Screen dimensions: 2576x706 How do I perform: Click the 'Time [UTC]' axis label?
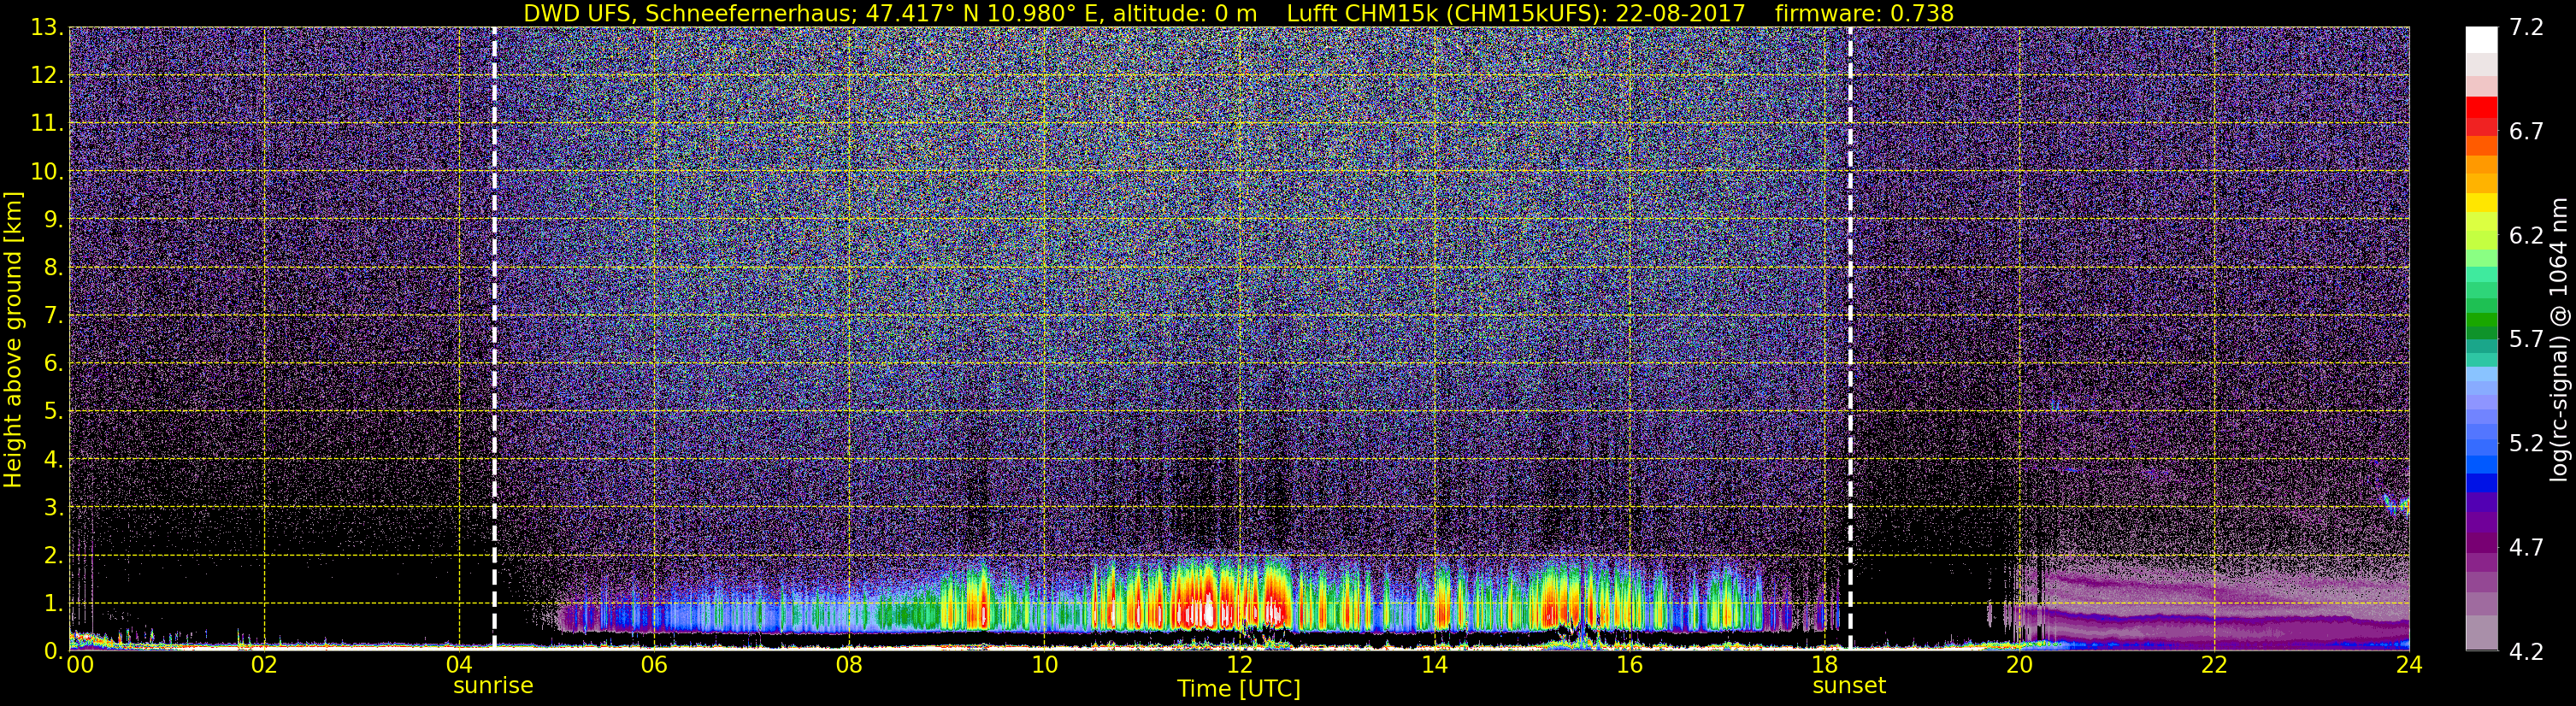[1238, 689]
